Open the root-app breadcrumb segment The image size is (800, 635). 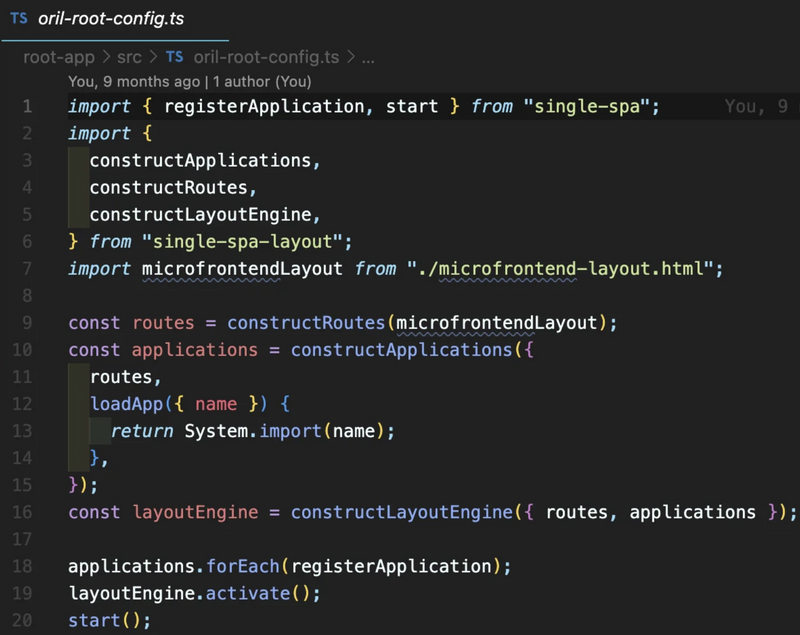tap(59, 57)
